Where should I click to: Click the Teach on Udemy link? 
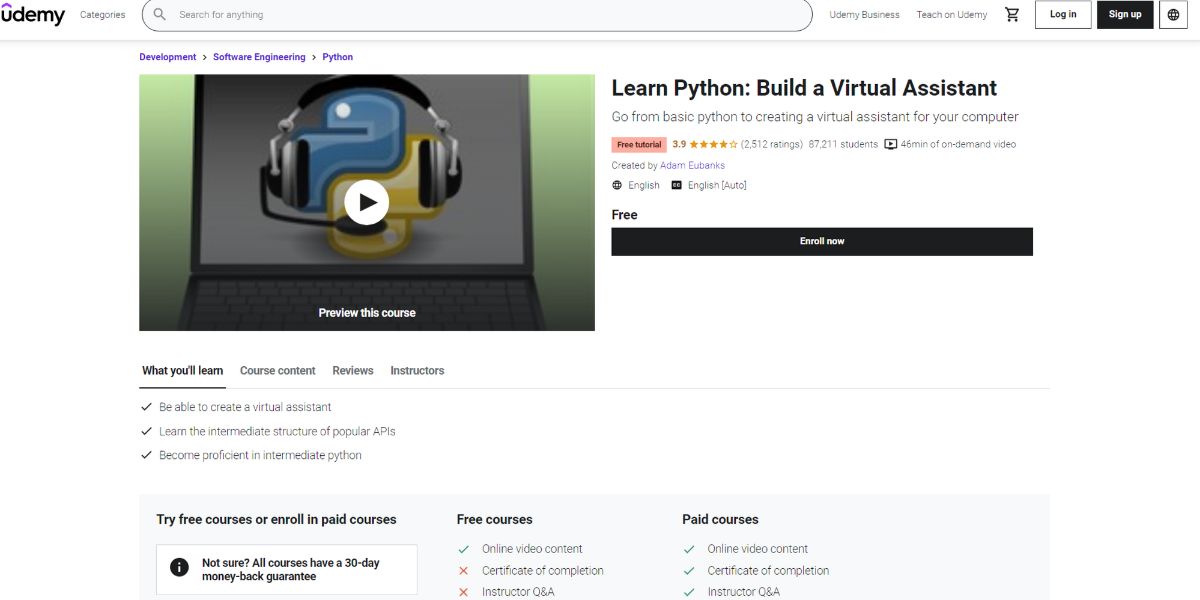coord(951,14)
